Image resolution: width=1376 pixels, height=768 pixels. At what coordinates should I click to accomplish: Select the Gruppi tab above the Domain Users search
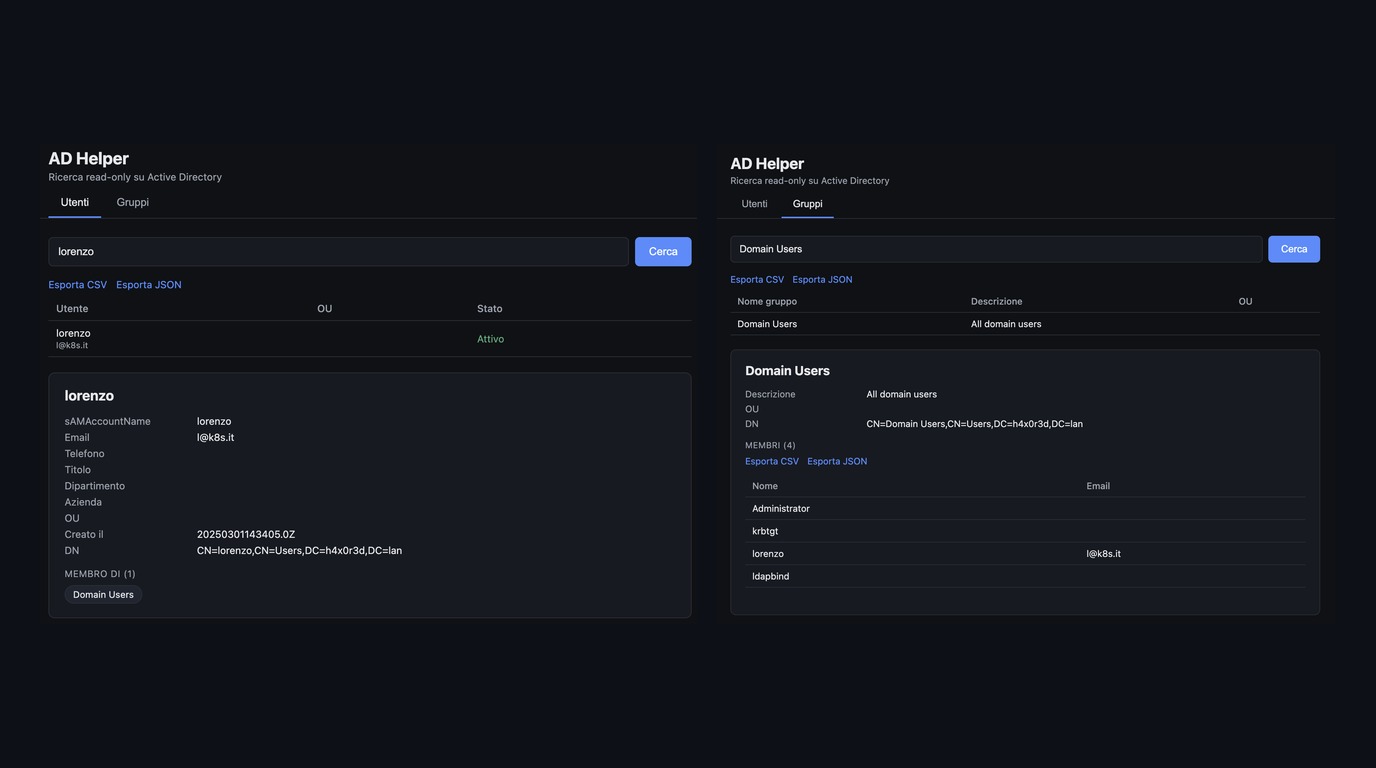[x=808, y=204]
